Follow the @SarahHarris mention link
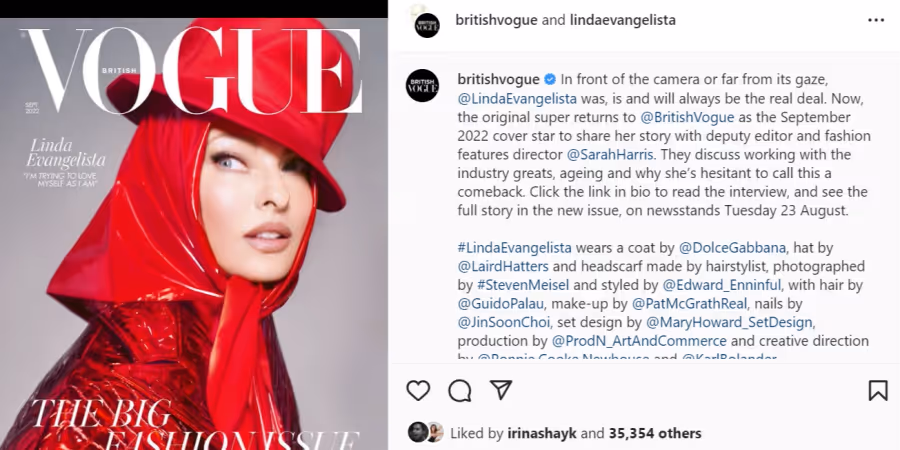Image resolution: width=900 pixels, height=450 pixels. [610, 154]
